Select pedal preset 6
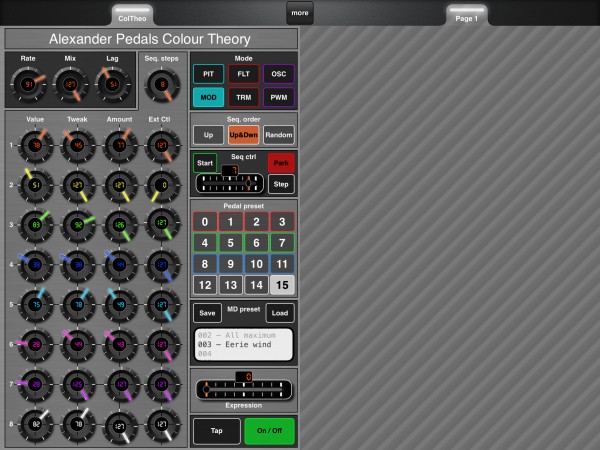 point(256,243)
